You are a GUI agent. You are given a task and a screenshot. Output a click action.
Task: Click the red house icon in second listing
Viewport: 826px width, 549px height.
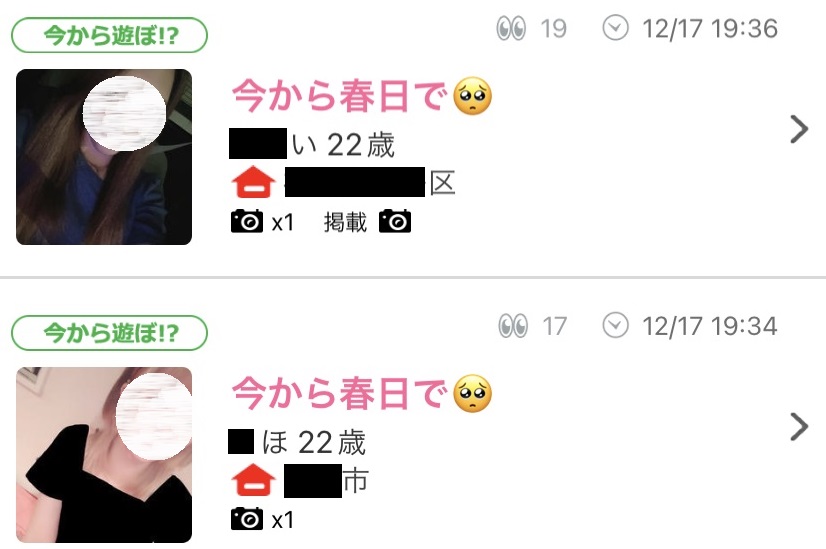tap(253, 480)
